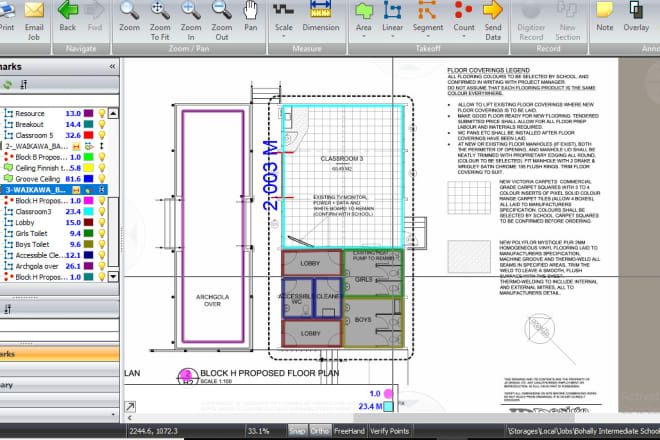Open the Count dropdown arrow
This screenshot has height=440, width=660.
pos(463,36)
